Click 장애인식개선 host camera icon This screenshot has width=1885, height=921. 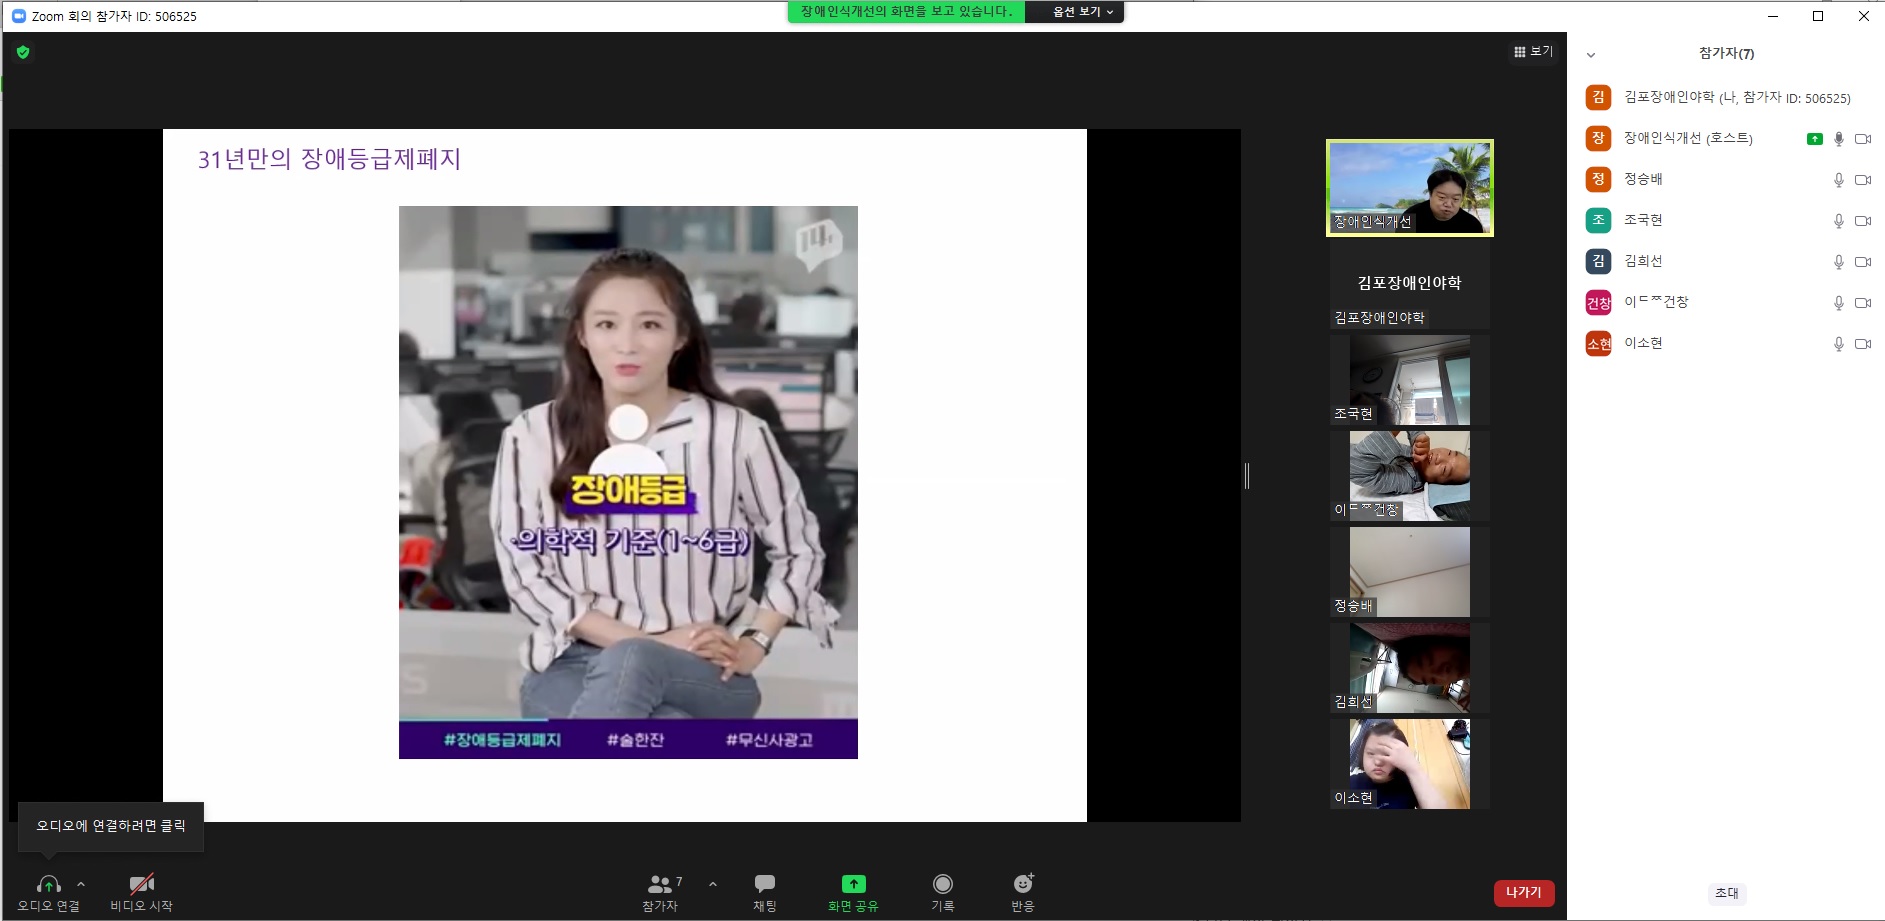click(x=1863, y=139)
